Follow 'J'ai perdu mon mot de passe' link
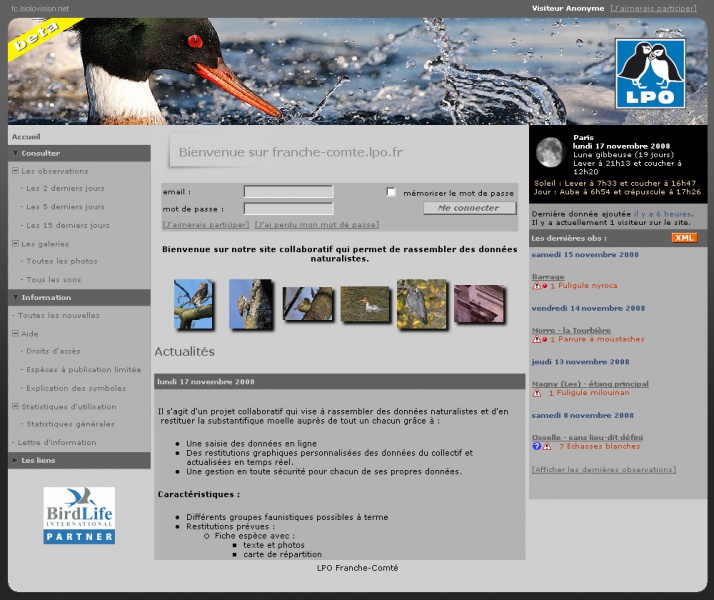This screenshot has width=714, height=600. (x=316, y=225)
